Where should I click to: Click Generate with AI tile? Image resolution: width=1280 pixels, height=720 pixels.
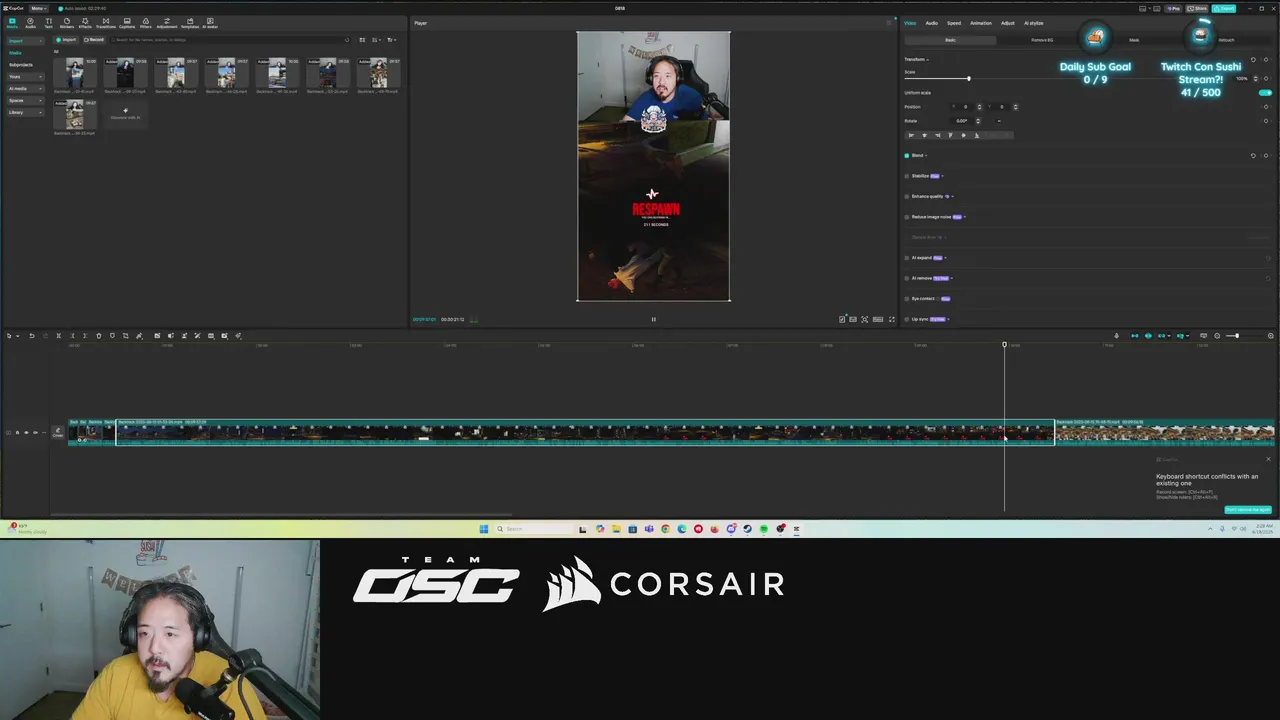pyautogui.click(x=125, y=113)
